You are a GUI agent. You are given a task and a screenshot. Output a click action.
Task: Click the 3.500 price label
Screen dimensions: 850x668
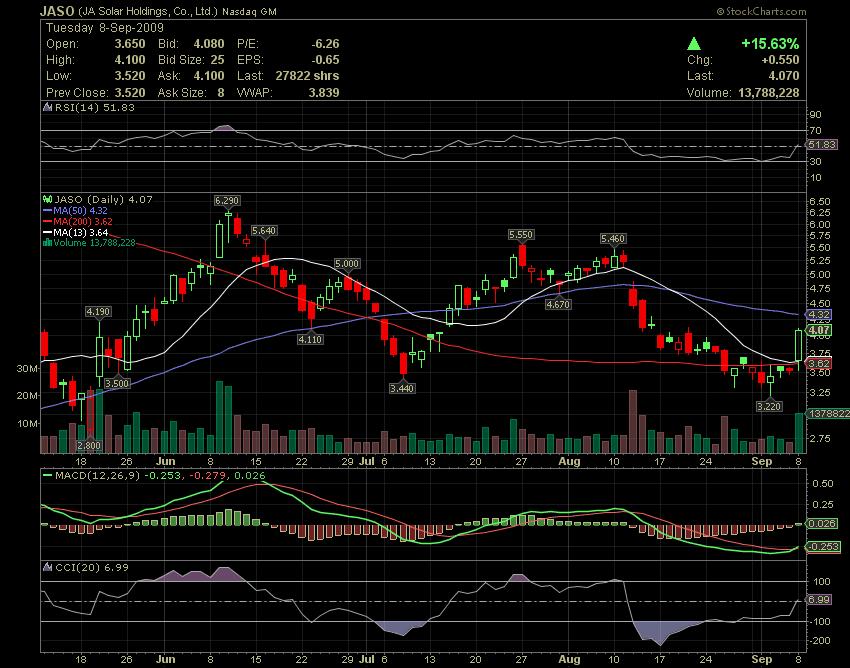pyautogui.click(x=117, y=383)
